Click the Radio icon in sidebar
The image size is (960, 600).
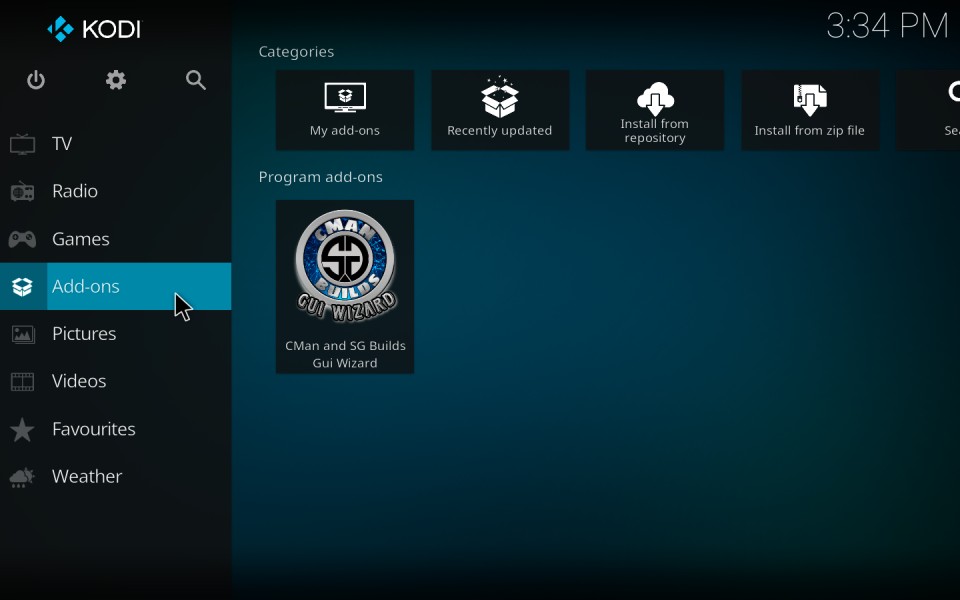[23, 191]
